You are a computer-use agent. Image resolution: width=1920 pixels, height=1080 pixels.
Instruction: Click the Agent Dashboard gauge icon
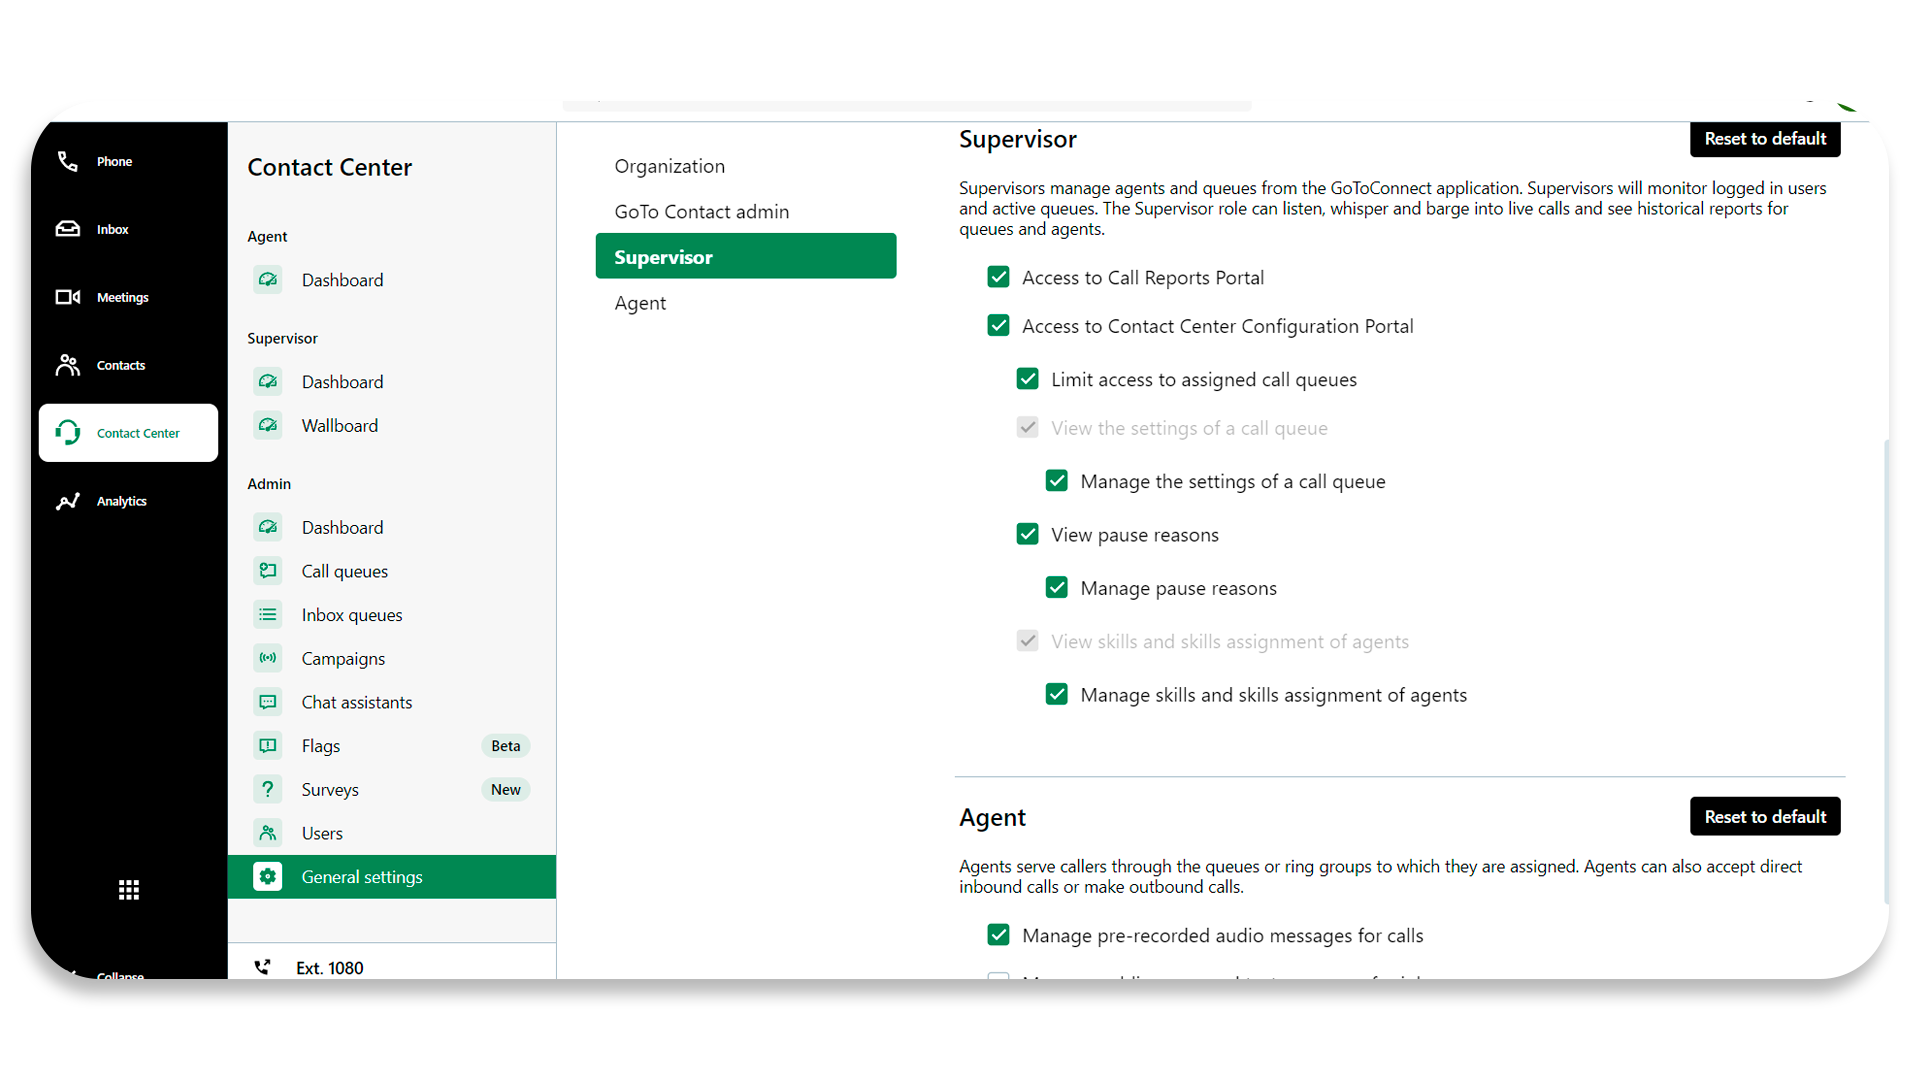(x=268, y=280)
